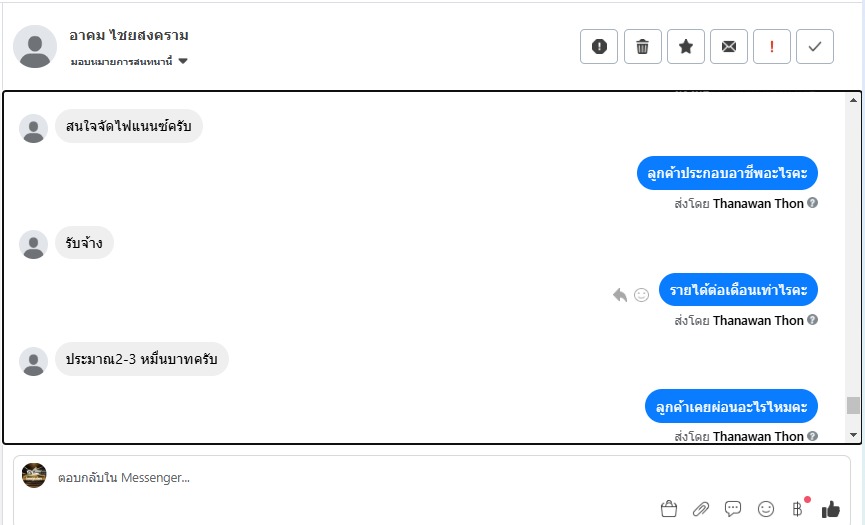Viewport: 865px width, 525px height.
Task: Open อาคม ไชยสงคราม contact name link
Action: tap(129, 36)
